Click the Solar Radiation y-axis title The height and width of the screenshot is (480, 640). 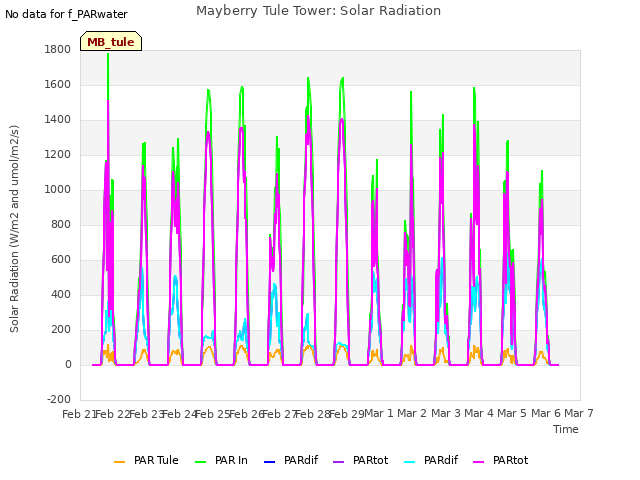click(x=14, y=229)
